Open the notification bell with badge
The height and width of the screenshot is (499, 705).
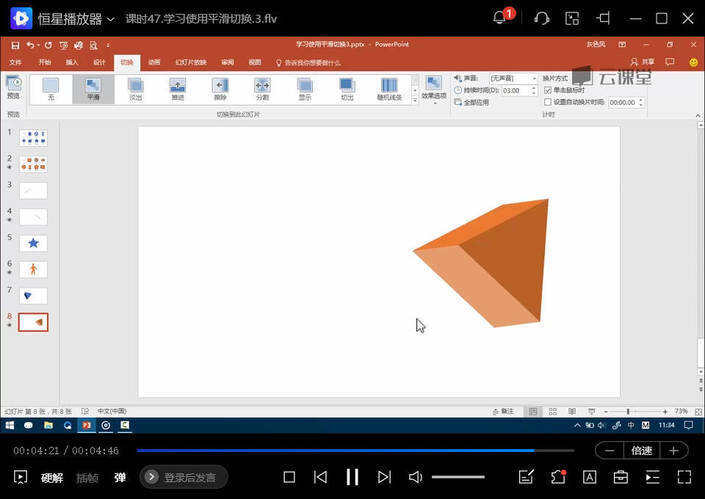point(501,18)
